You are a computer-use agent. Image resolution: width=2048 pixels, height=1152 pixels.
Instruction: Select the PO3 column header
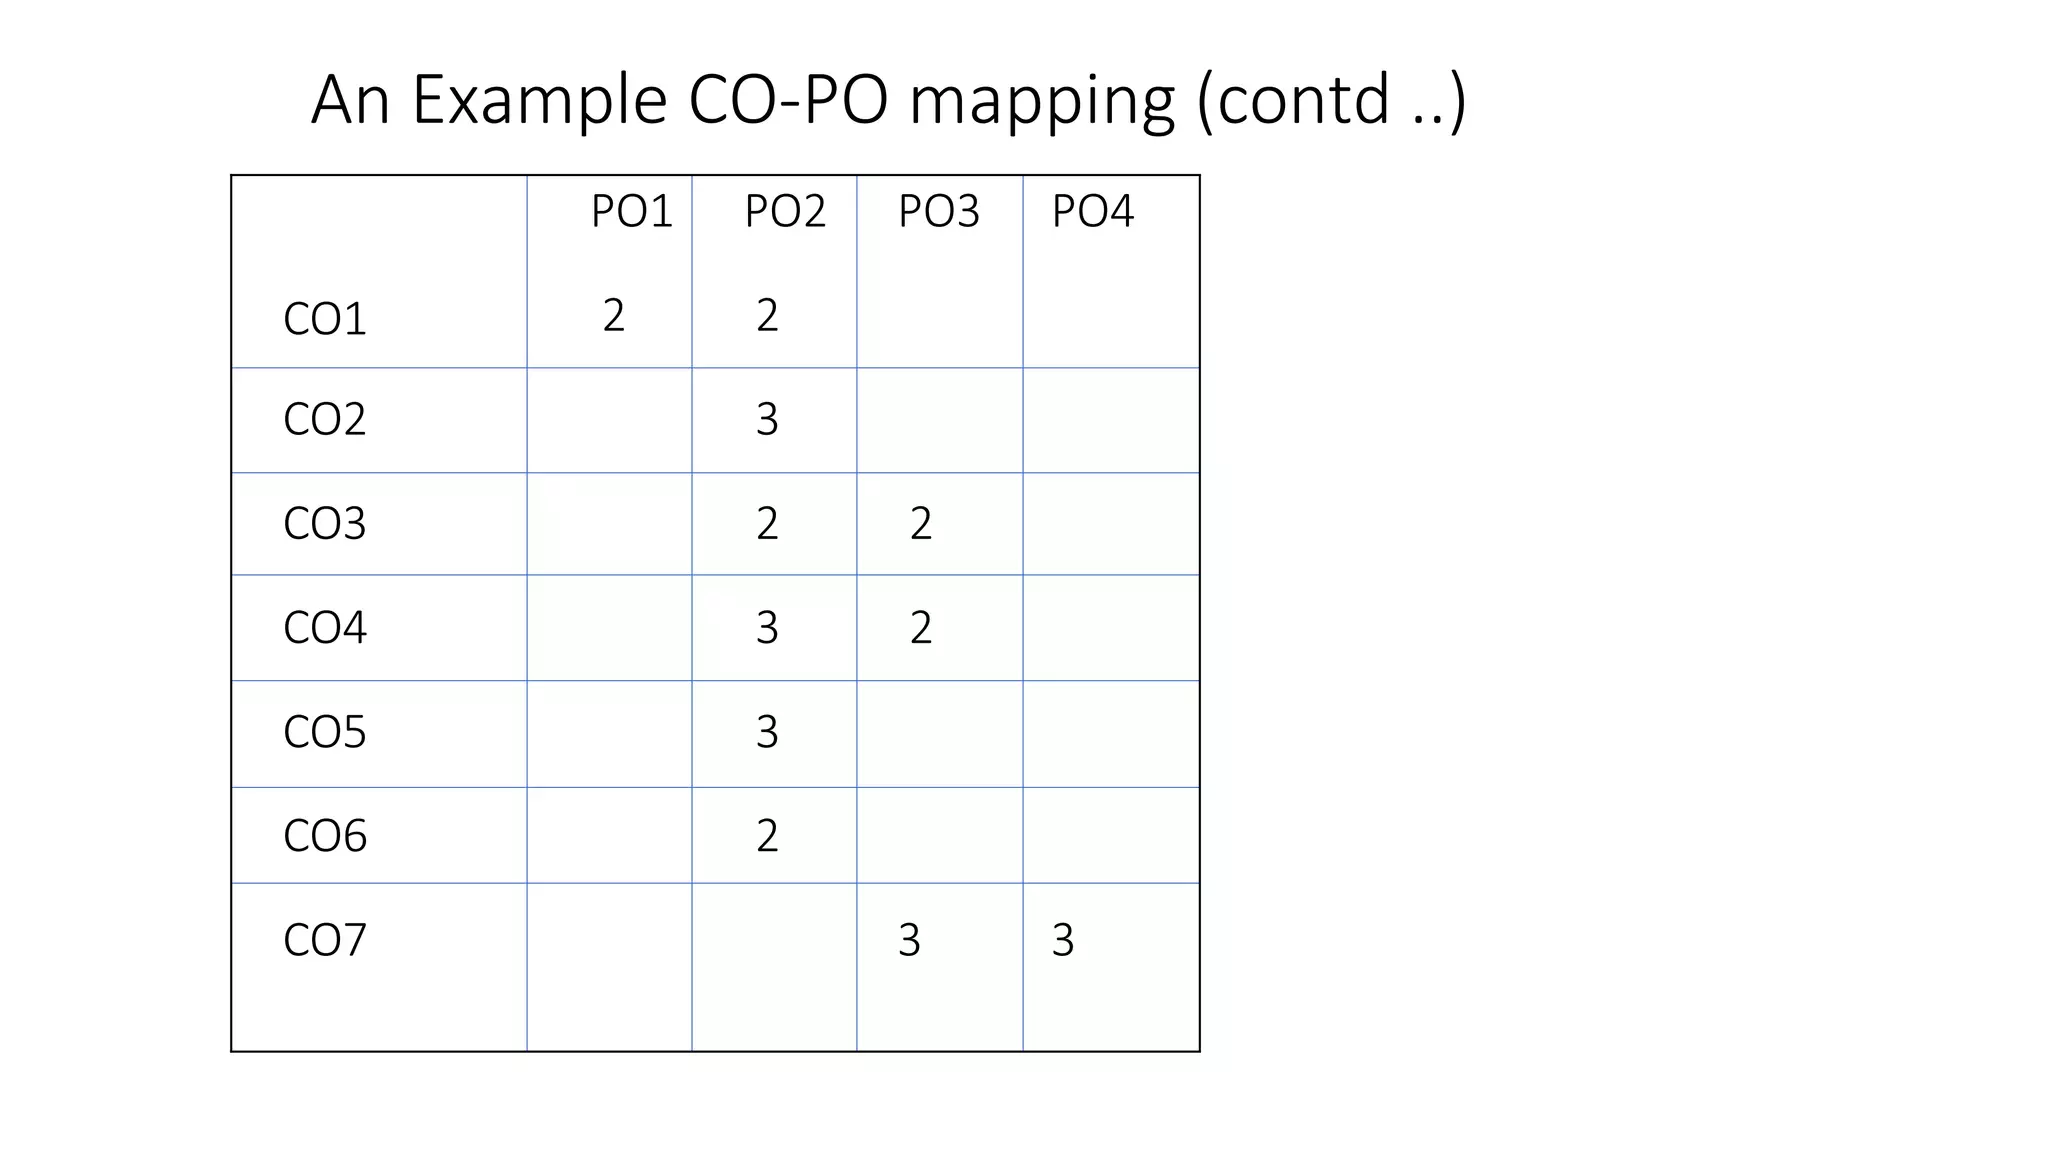[x=938, y=211]
